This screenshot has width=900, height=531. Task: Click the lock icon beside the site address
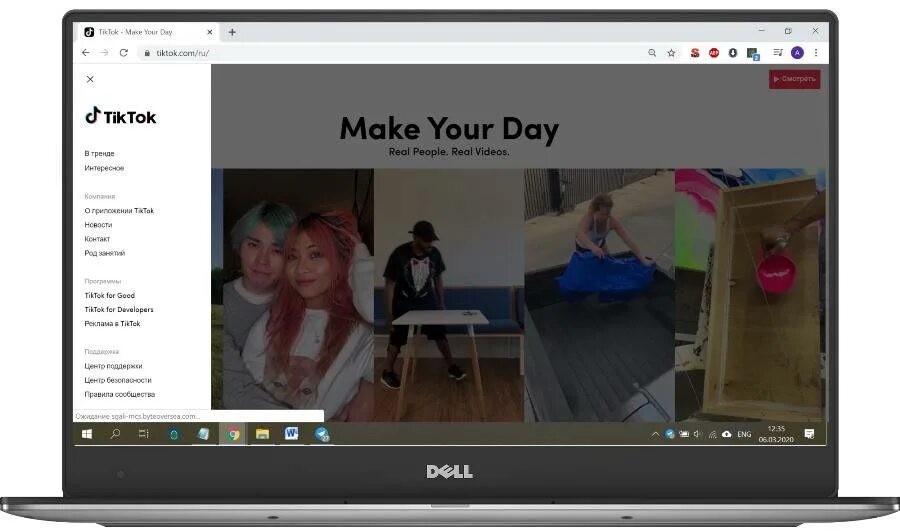(147, 53)
